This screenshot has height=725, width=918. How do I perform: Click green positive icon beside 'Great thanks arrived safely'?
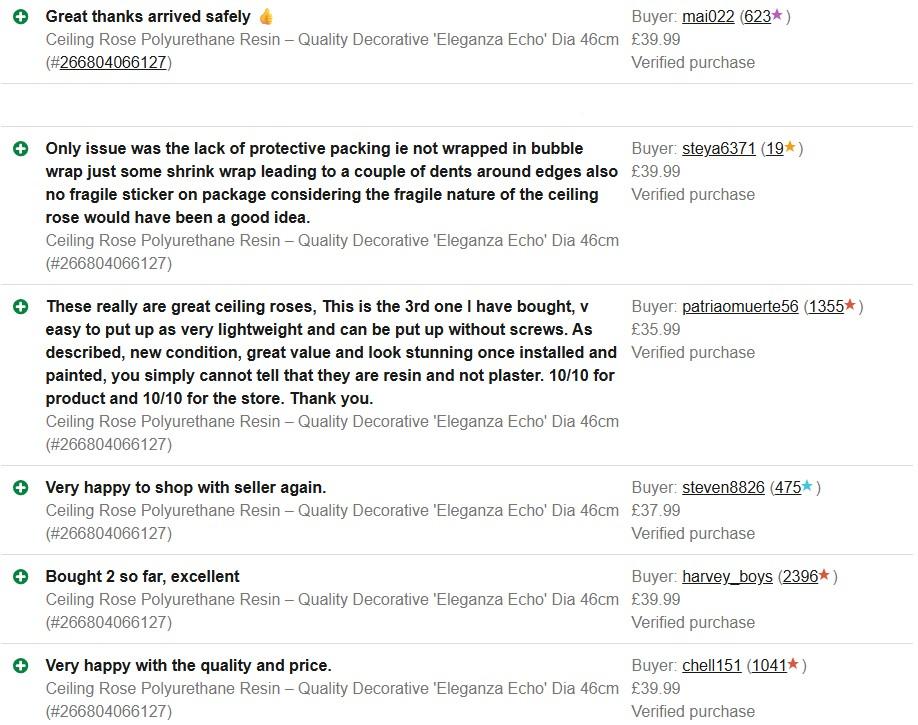20,17
